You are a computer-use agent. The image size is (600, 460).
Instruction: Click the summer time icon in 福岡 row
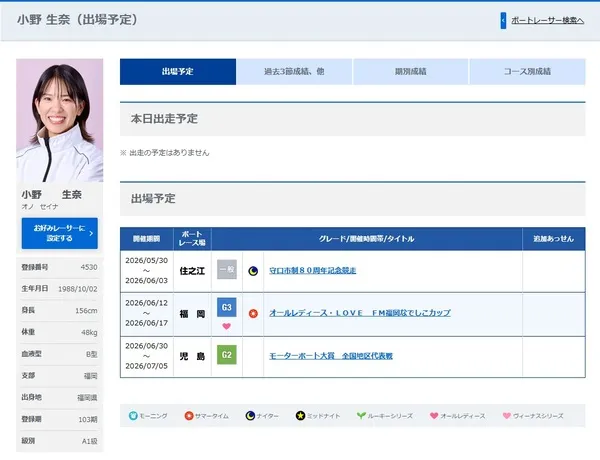coord(253,314)
